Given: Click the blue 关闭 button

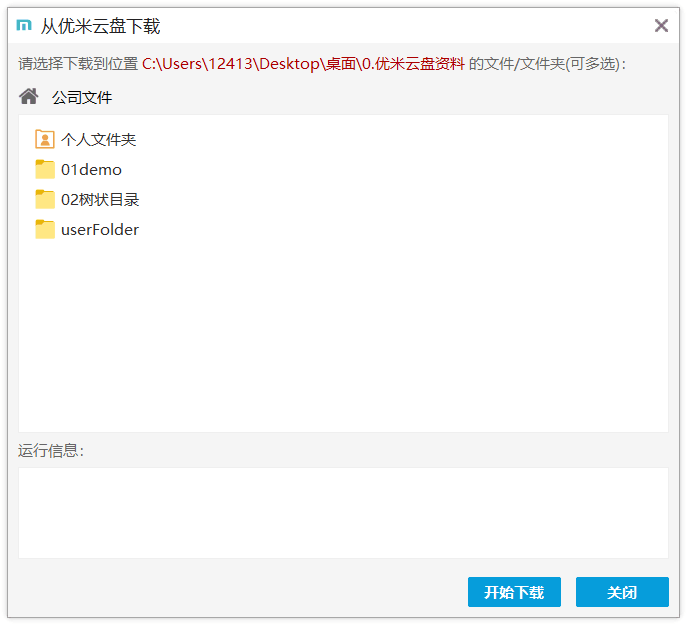Looking at the screenshot, I should tap(622, 592).
